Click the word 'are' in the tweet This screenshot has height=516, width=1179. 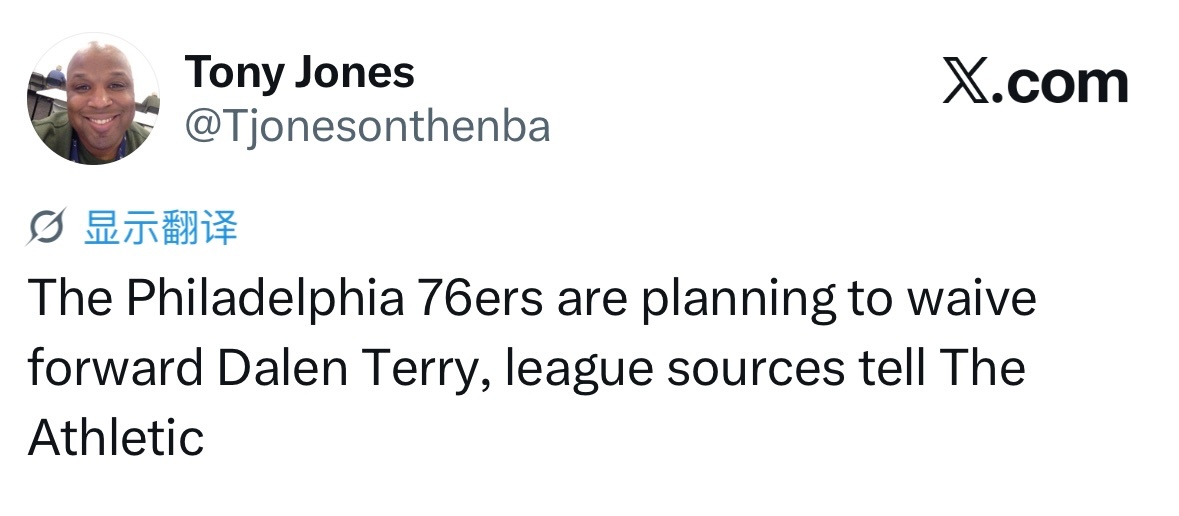(592, 301)
